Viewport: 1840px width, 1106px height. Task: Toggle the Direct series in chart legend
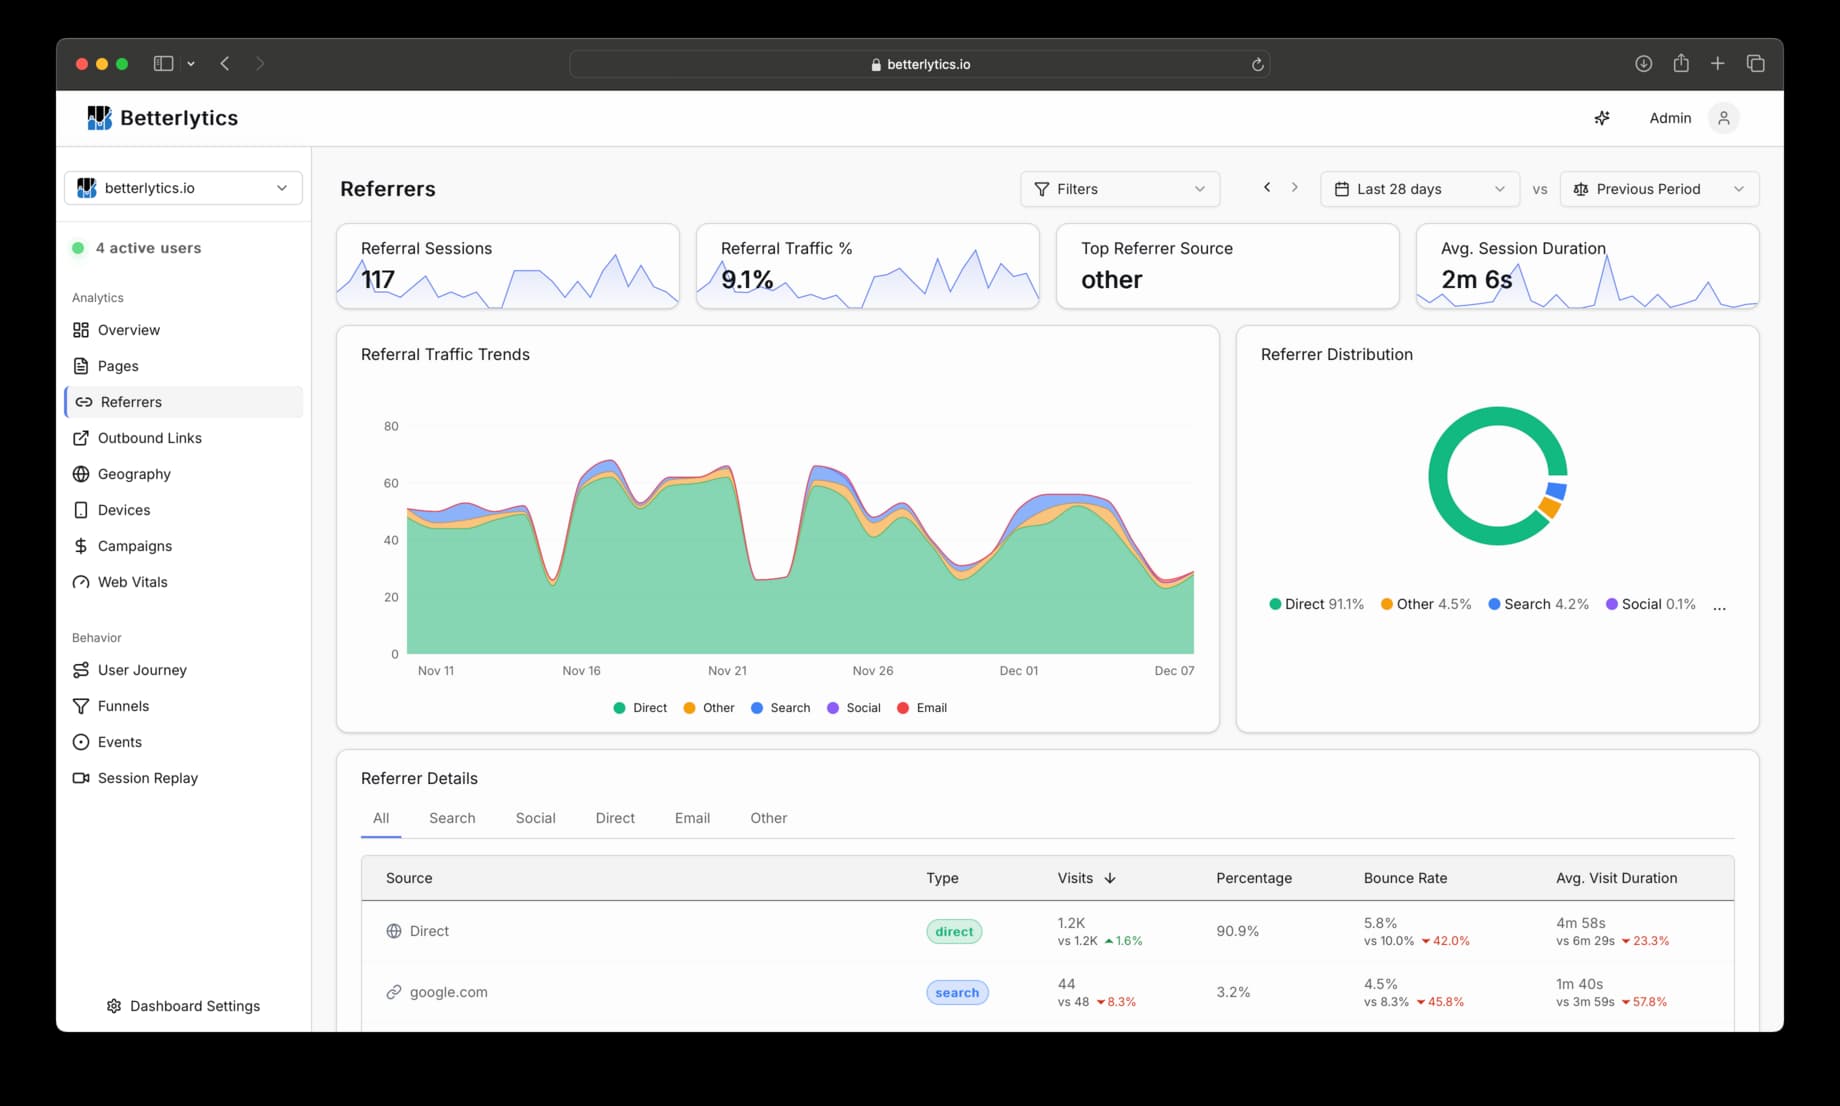tap(640, 708)
